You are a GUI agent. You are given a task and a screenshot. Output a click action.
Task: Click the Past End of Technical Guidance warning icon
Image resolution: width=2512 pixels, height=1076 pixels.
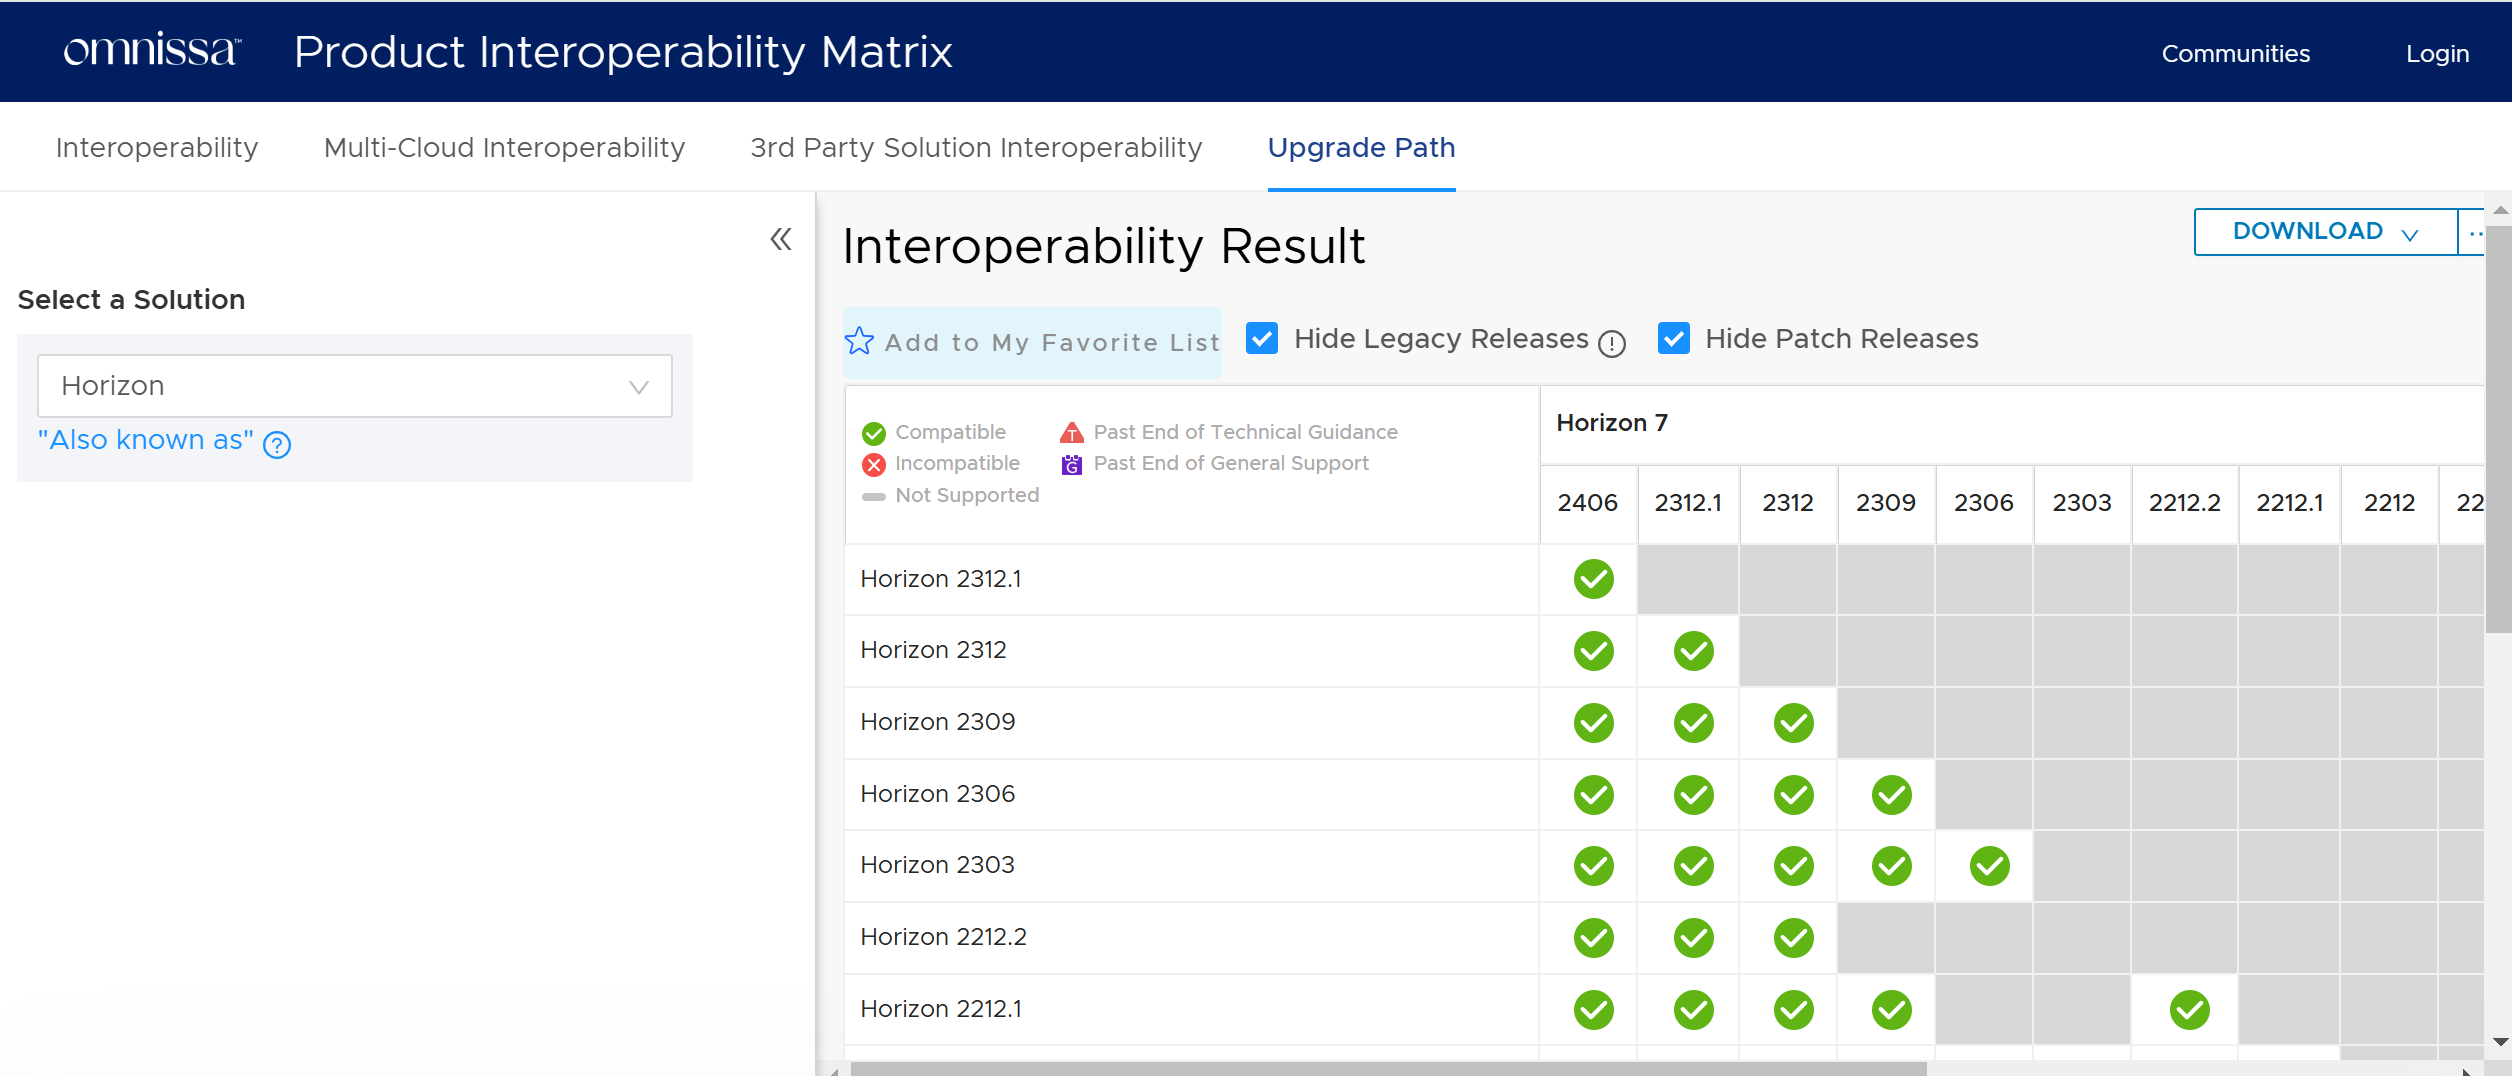(1070, 432)
